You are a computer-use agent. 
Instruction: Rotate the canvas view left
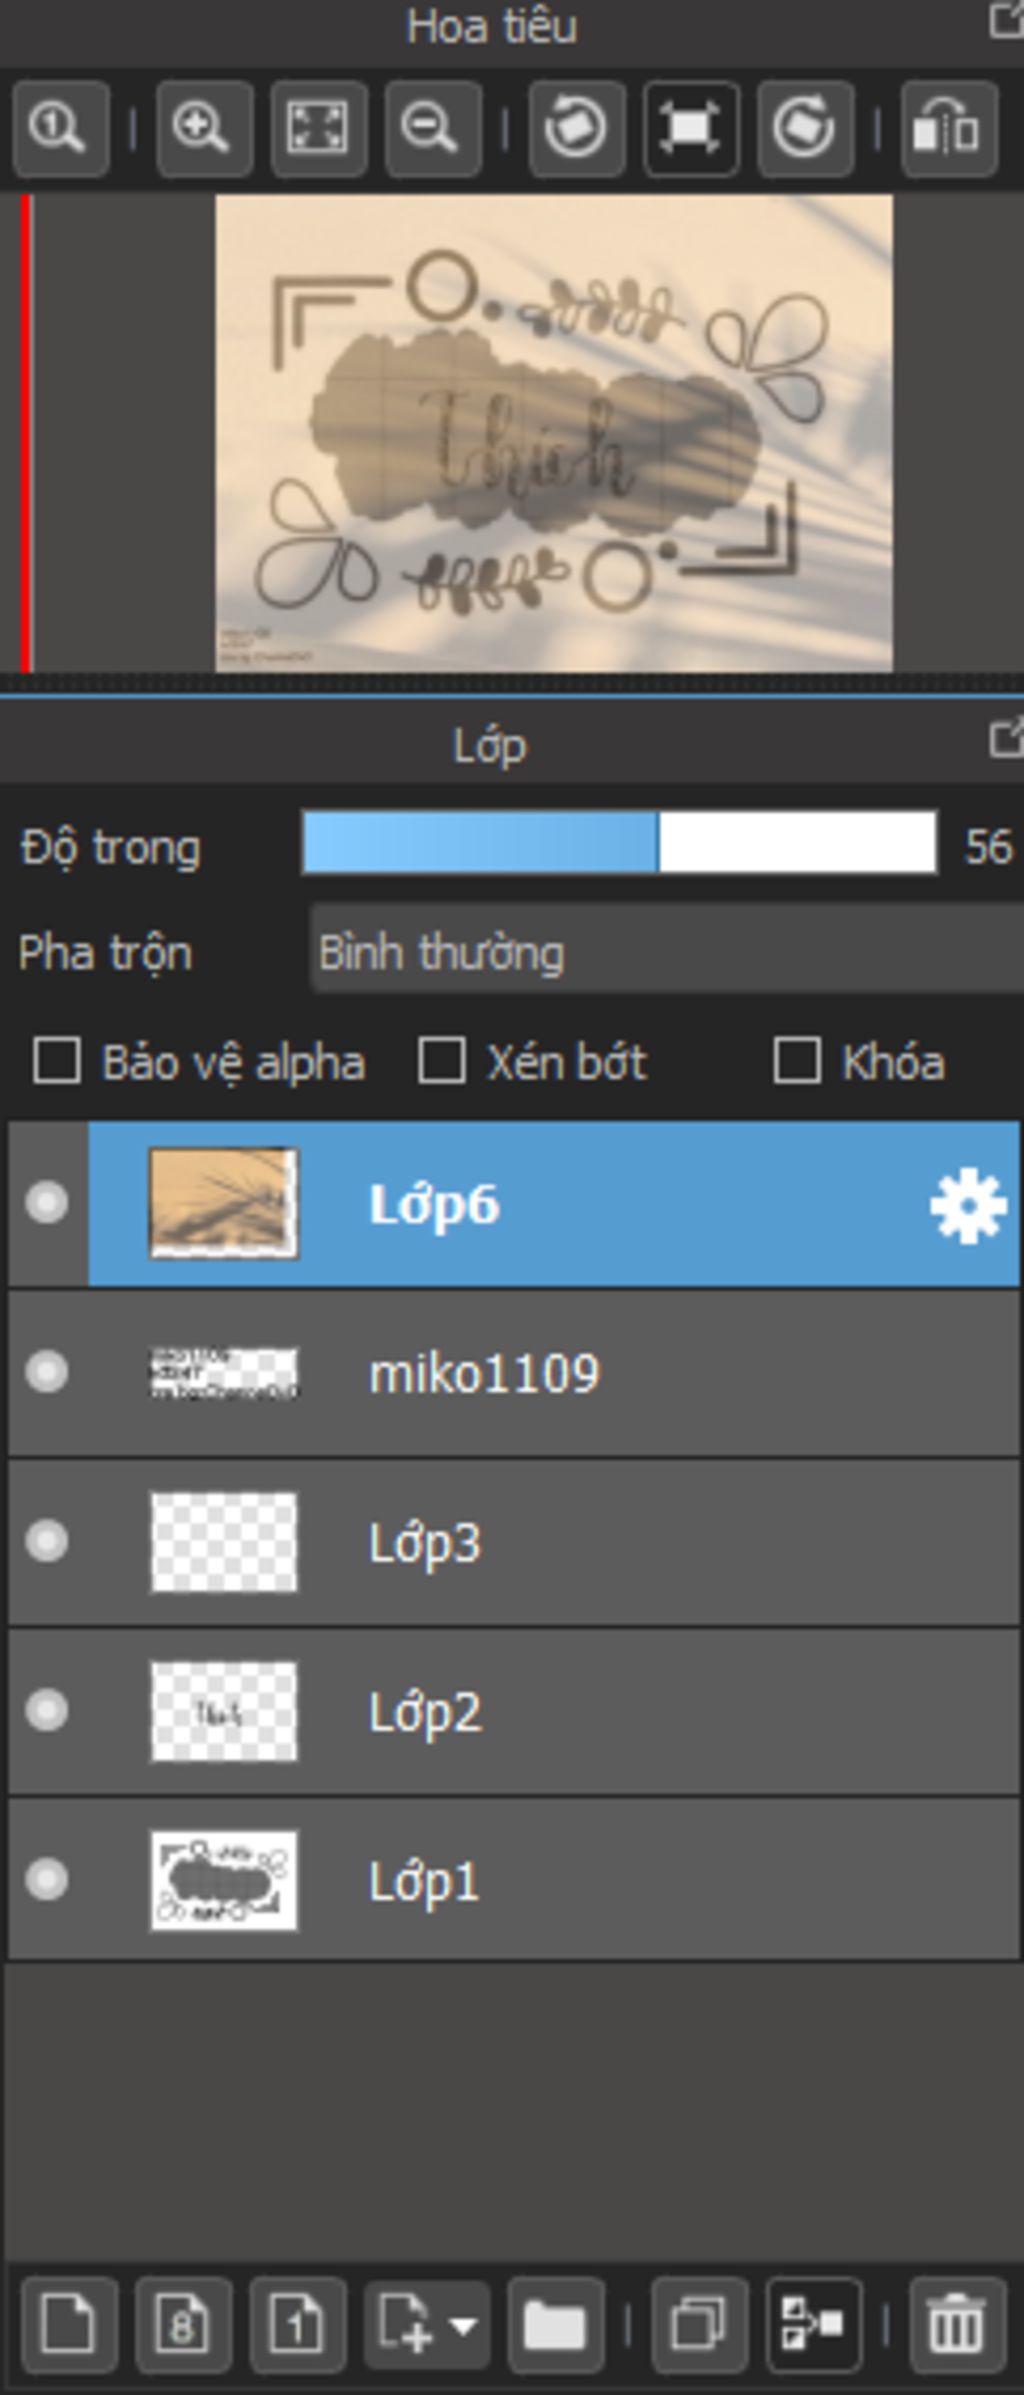point(577,130)
